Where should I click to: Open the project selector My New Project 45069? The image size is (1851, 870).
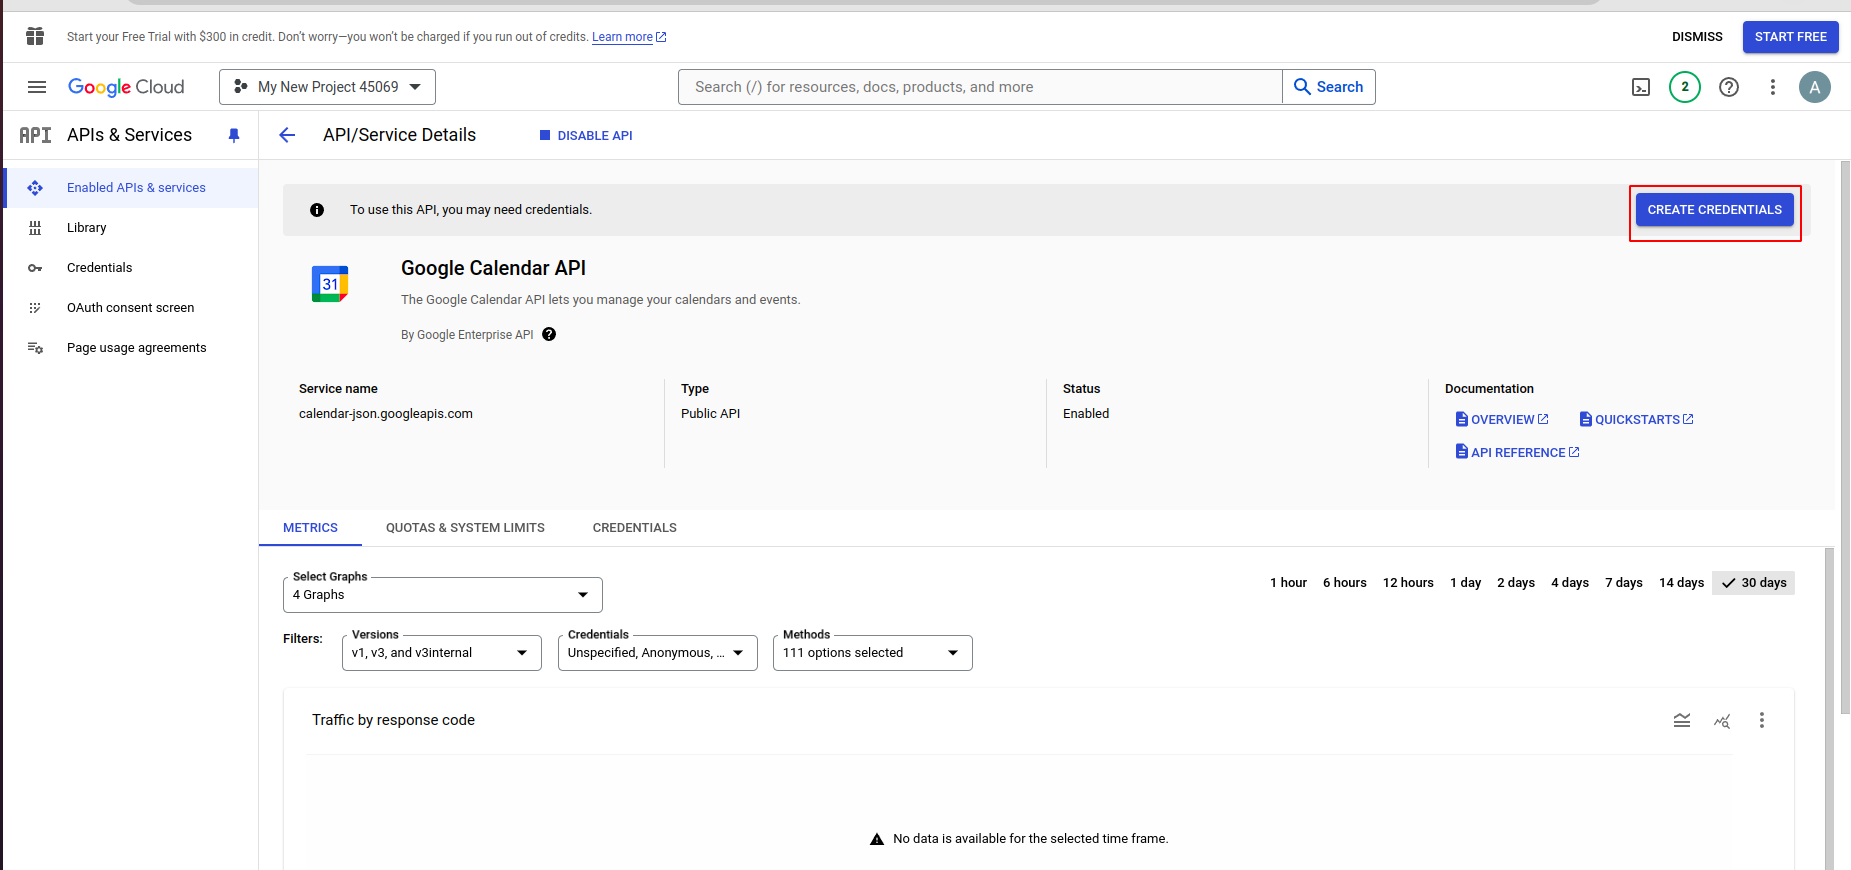click(327, 87)
